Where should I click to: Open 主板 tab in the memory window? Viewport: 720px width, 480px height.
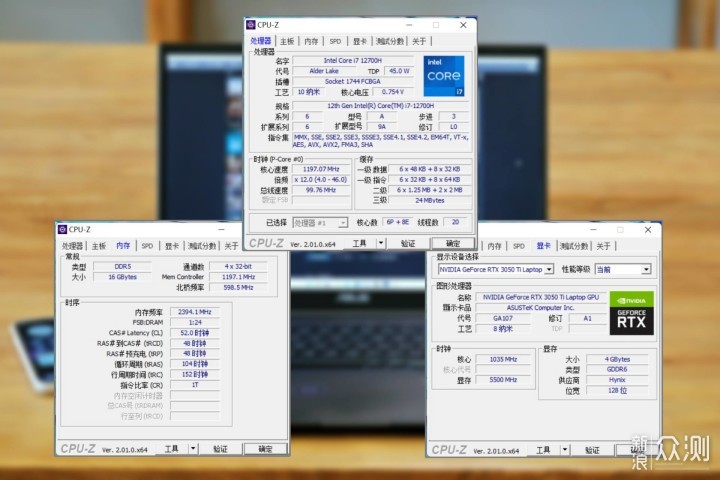coord(99,246)
